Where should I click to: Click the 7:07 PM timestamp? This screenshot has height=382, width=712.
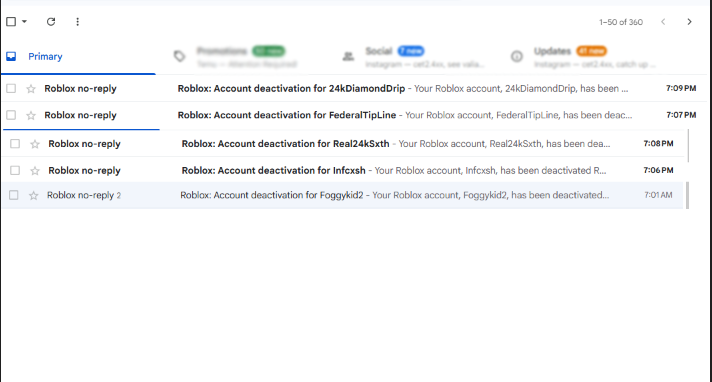[x=681, y=115]
